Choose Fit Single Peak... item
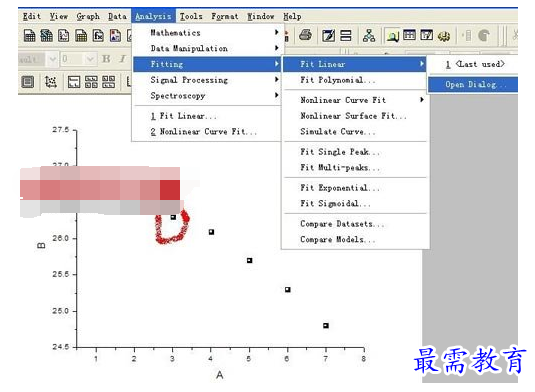535x392 pixels. (x=355, y=152)
